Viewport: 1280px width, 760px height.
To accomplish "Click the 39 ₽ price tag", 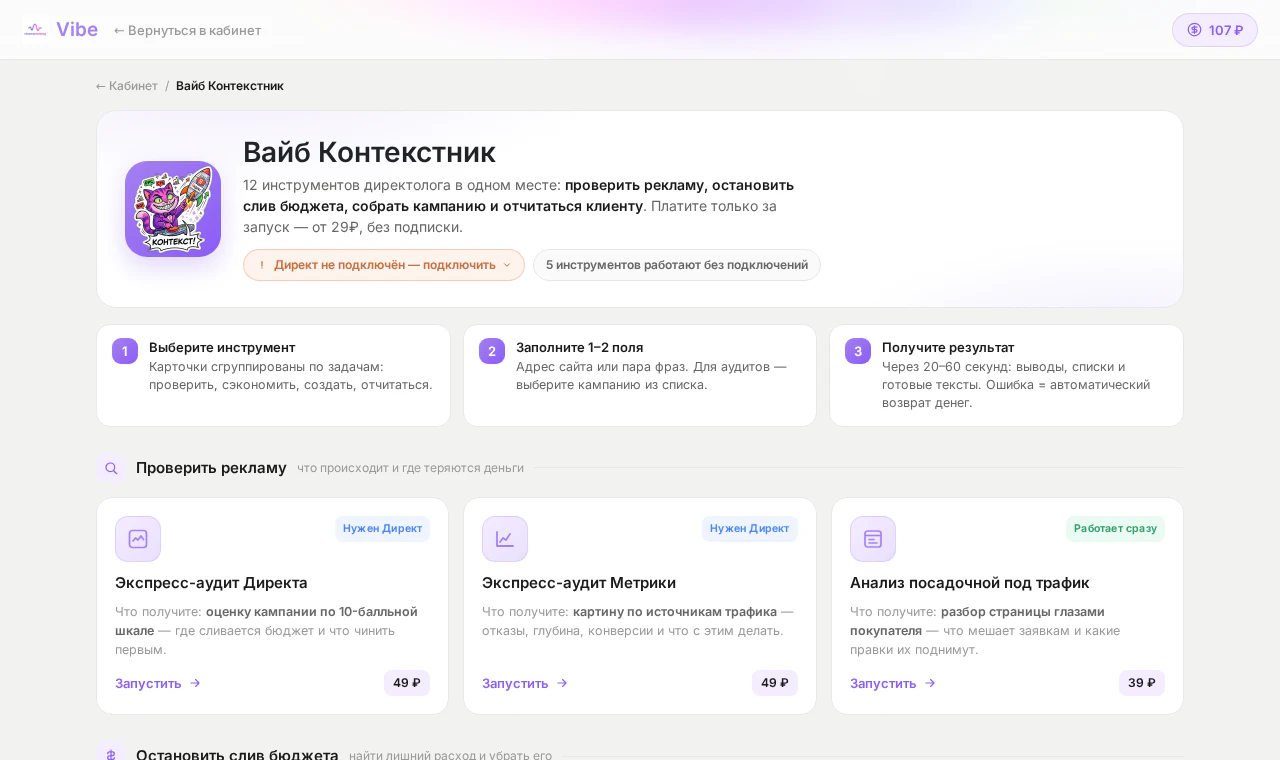I will click(x=1142, y=683).
